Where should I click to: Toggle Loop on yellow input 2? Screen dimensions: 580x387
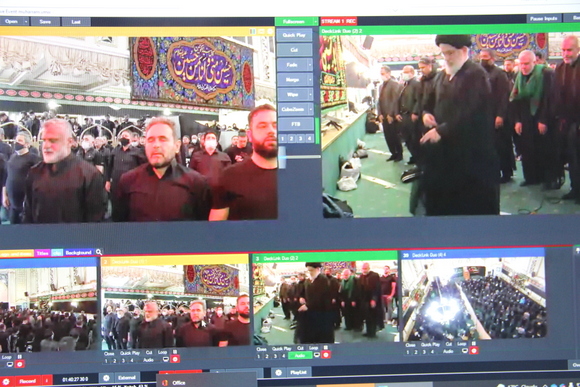tap(162, 353)
